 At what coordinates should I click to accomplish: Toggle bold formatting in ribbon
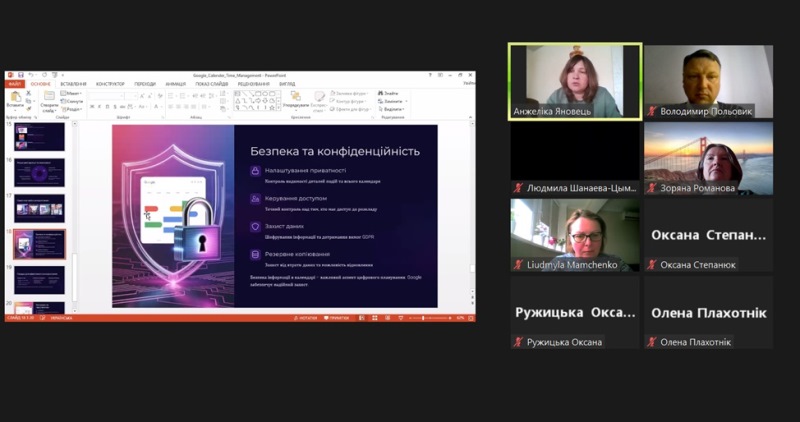92,107
